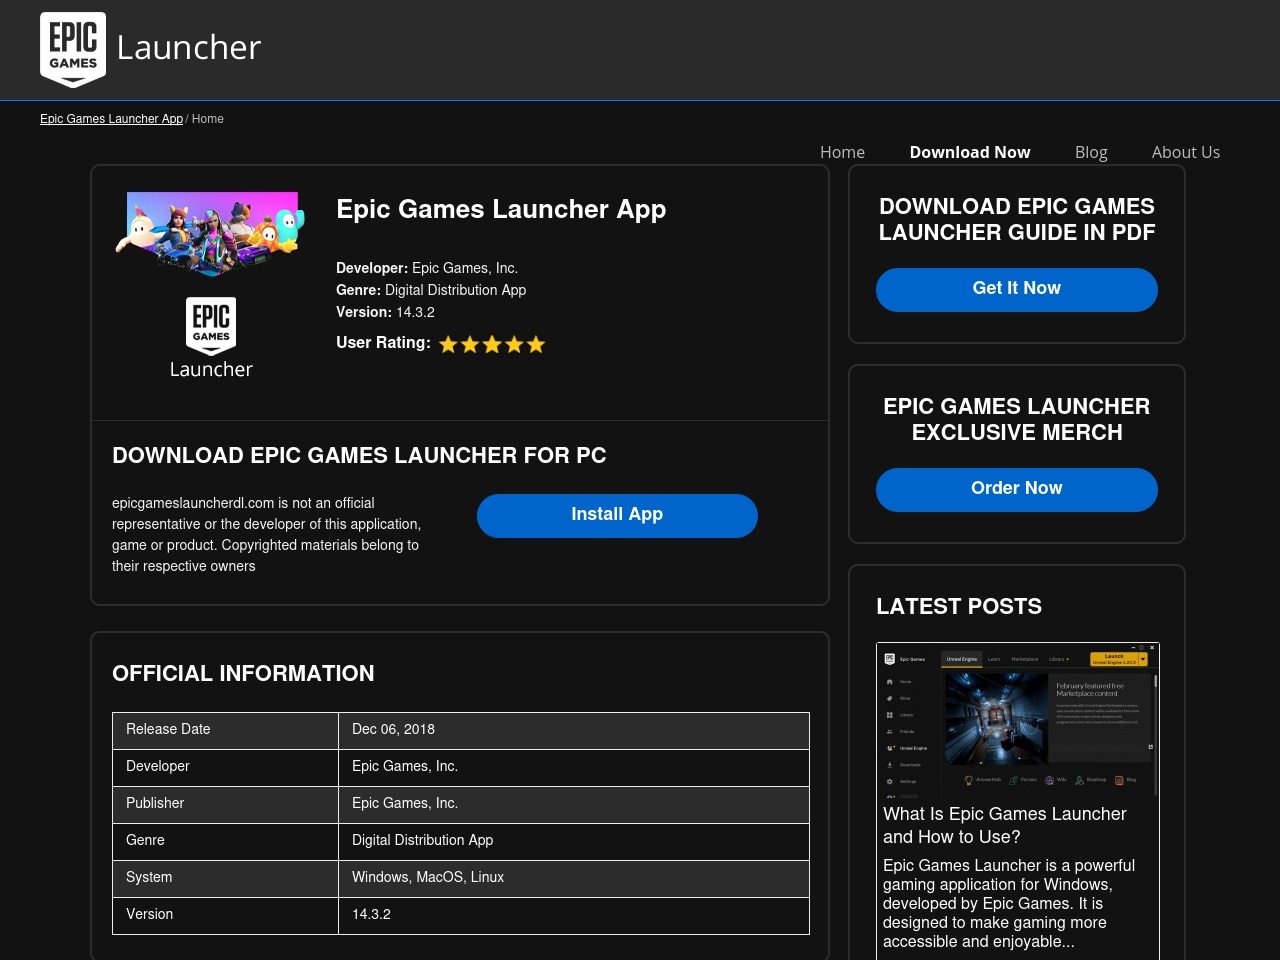Click the Epic Games logo in header
This screenshot has width=1280, height=960.
(x=73, y=50)
